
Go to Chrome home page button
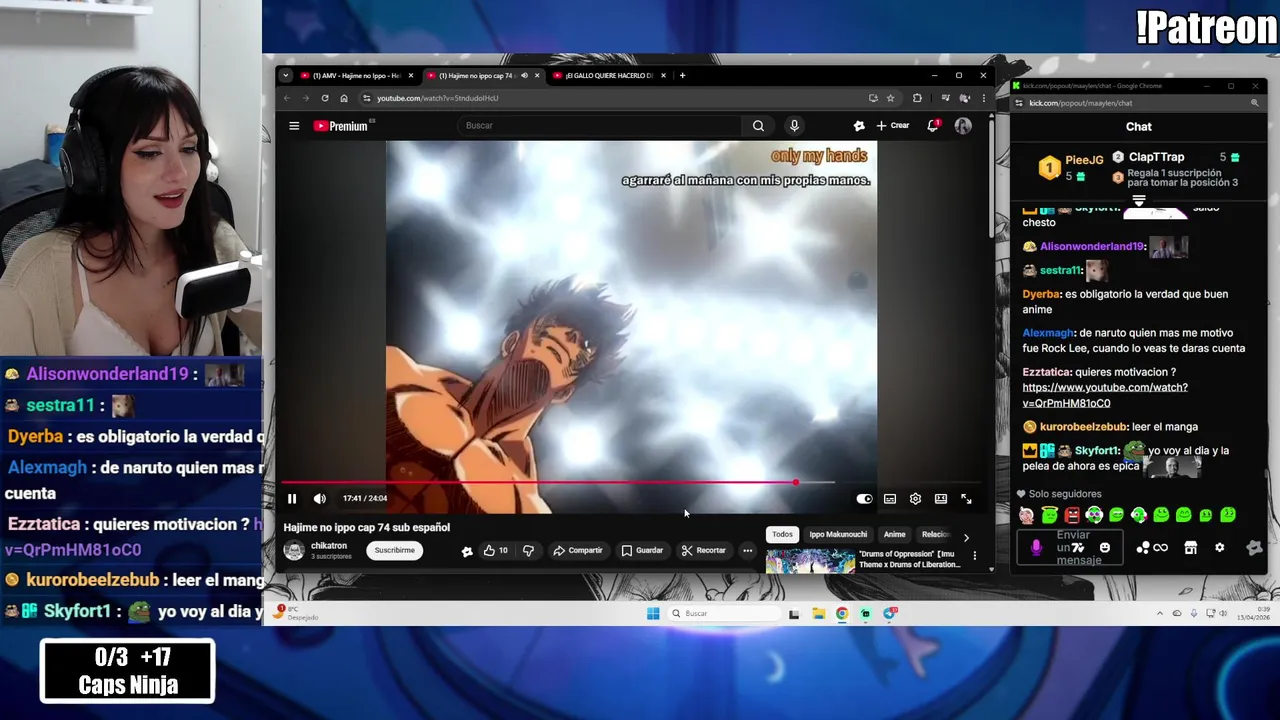click(x=344, y=98)
